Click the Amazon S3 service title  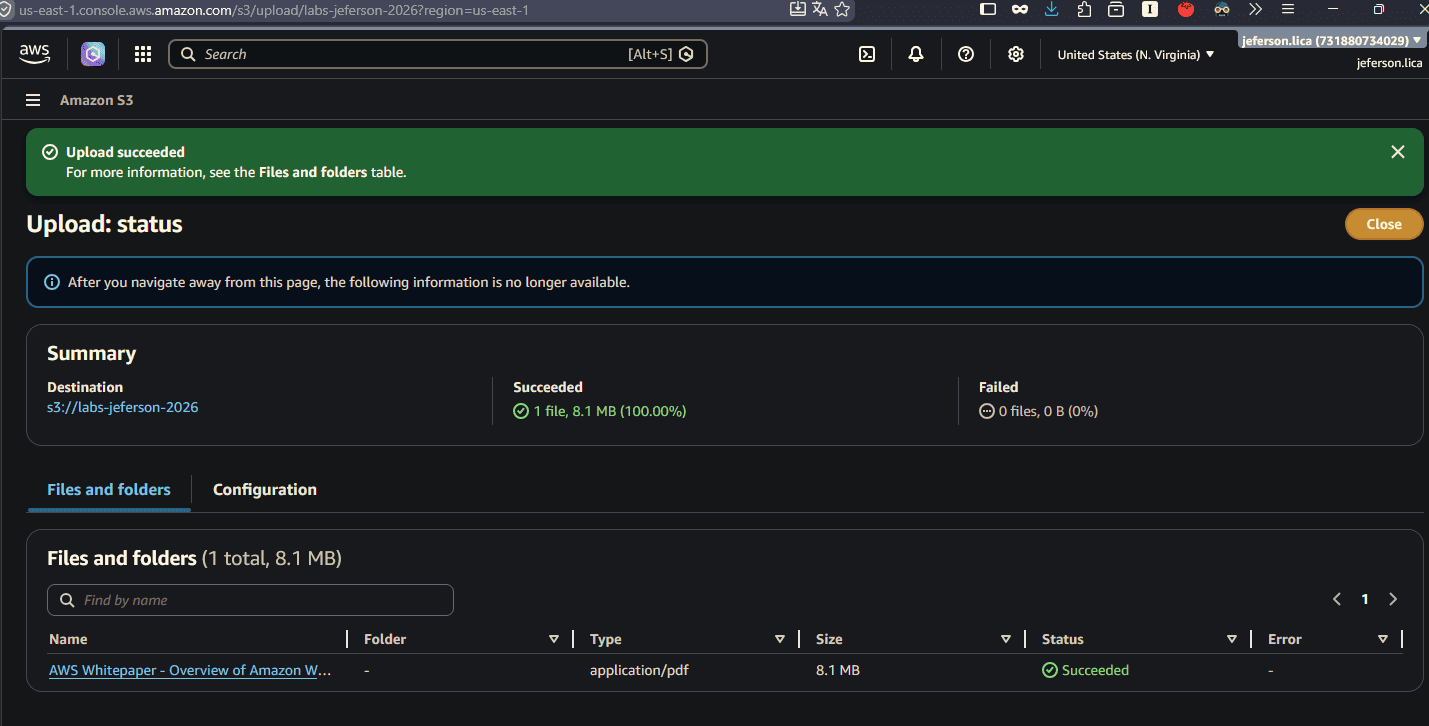(x=96, y=100)
